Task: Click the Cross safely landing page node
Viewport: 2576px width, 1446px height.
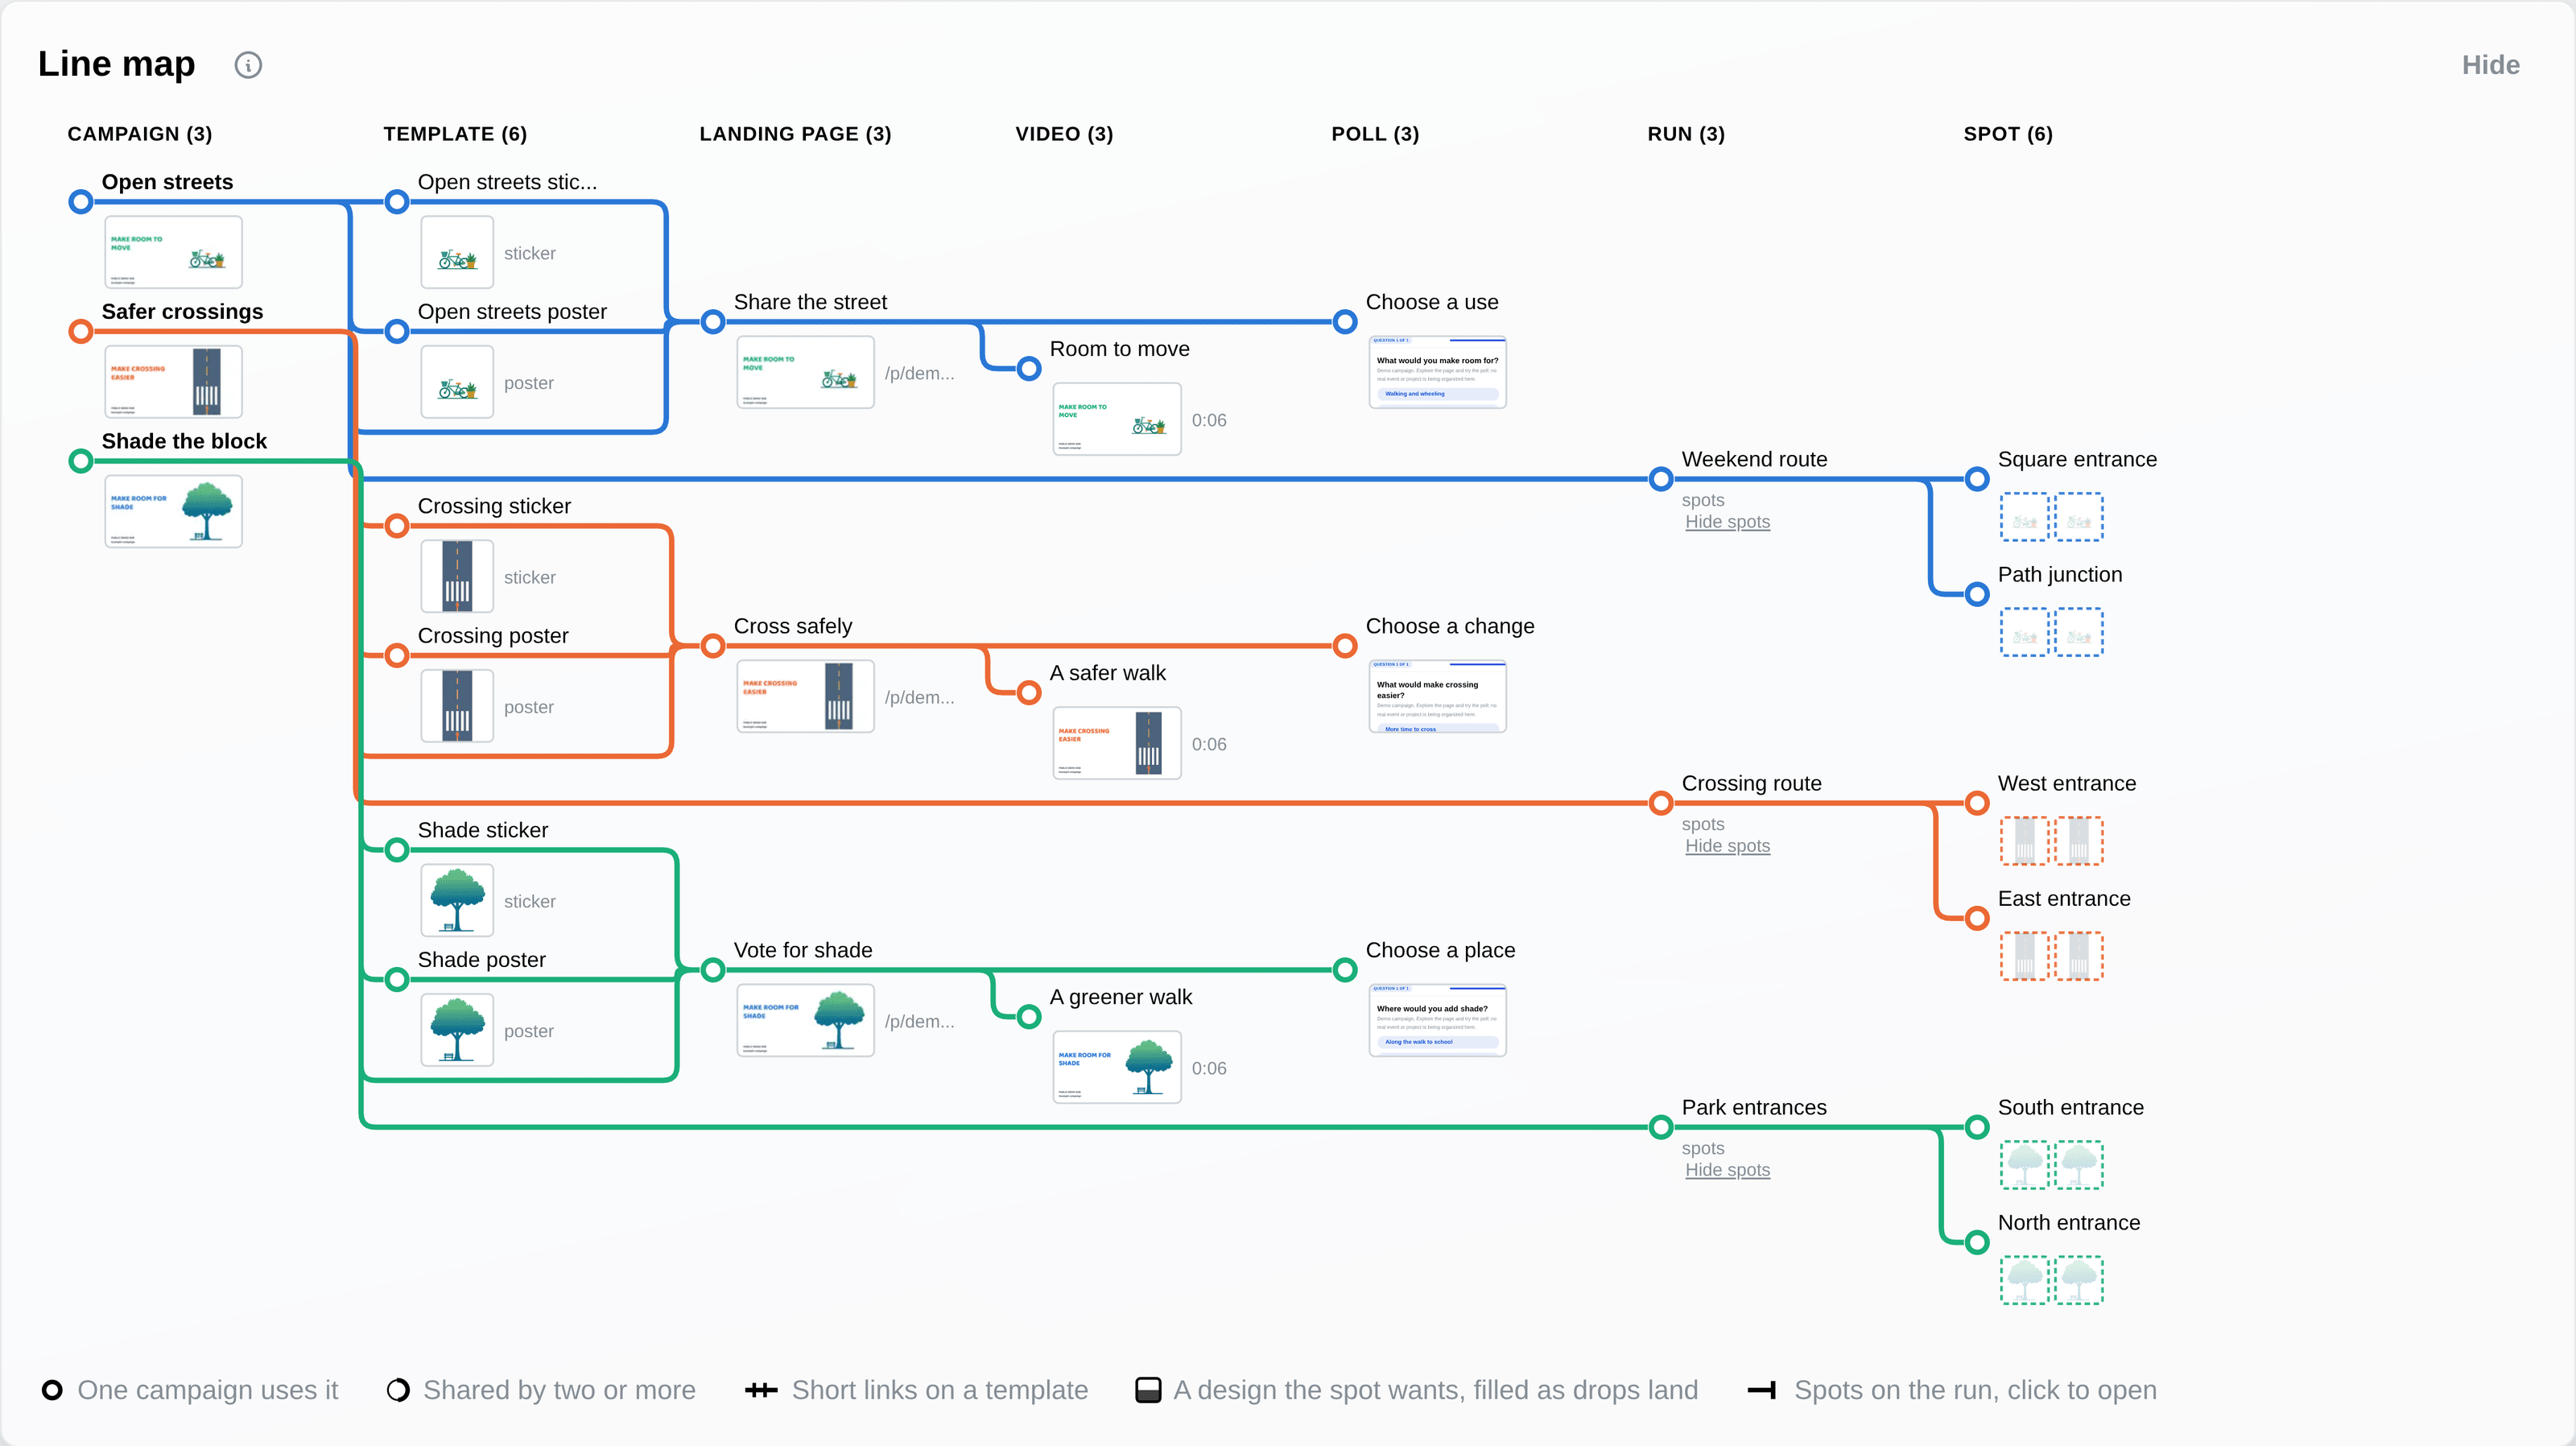Action: point(713,646)
